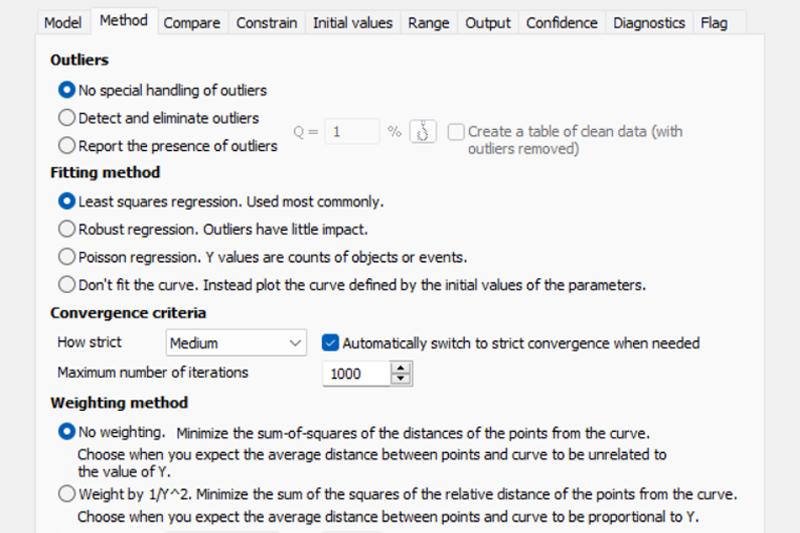Choose Report the presence of outliers

[67, 146]
